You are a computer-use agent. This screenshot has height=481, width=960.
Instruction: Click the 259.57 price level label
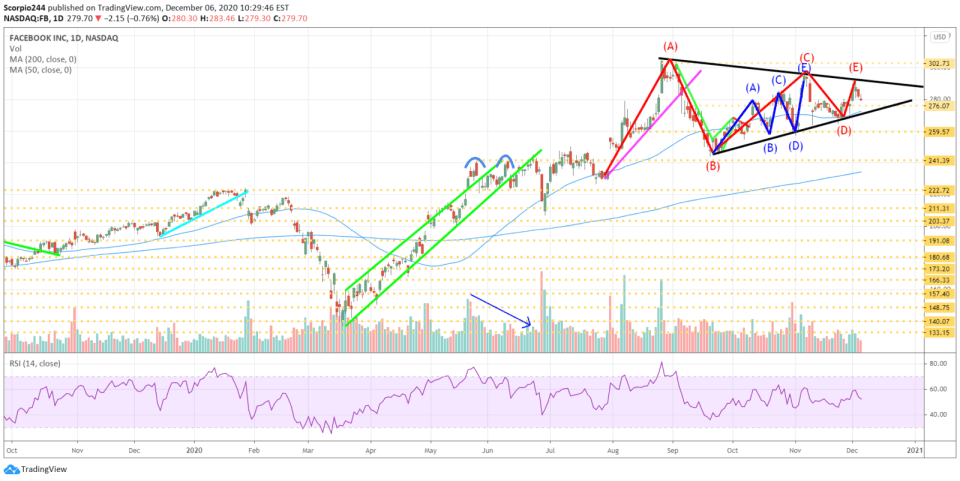[939, 132]
